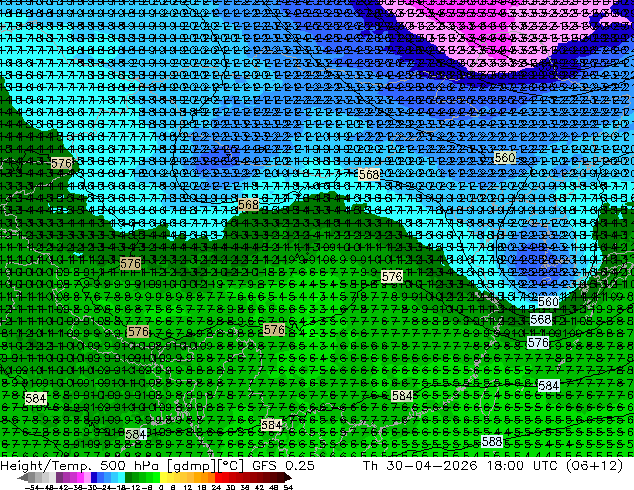Select the cyan legend swatch
Image resolution: width=634 pixels, height=490 pixels.
(x=121, y=477)
